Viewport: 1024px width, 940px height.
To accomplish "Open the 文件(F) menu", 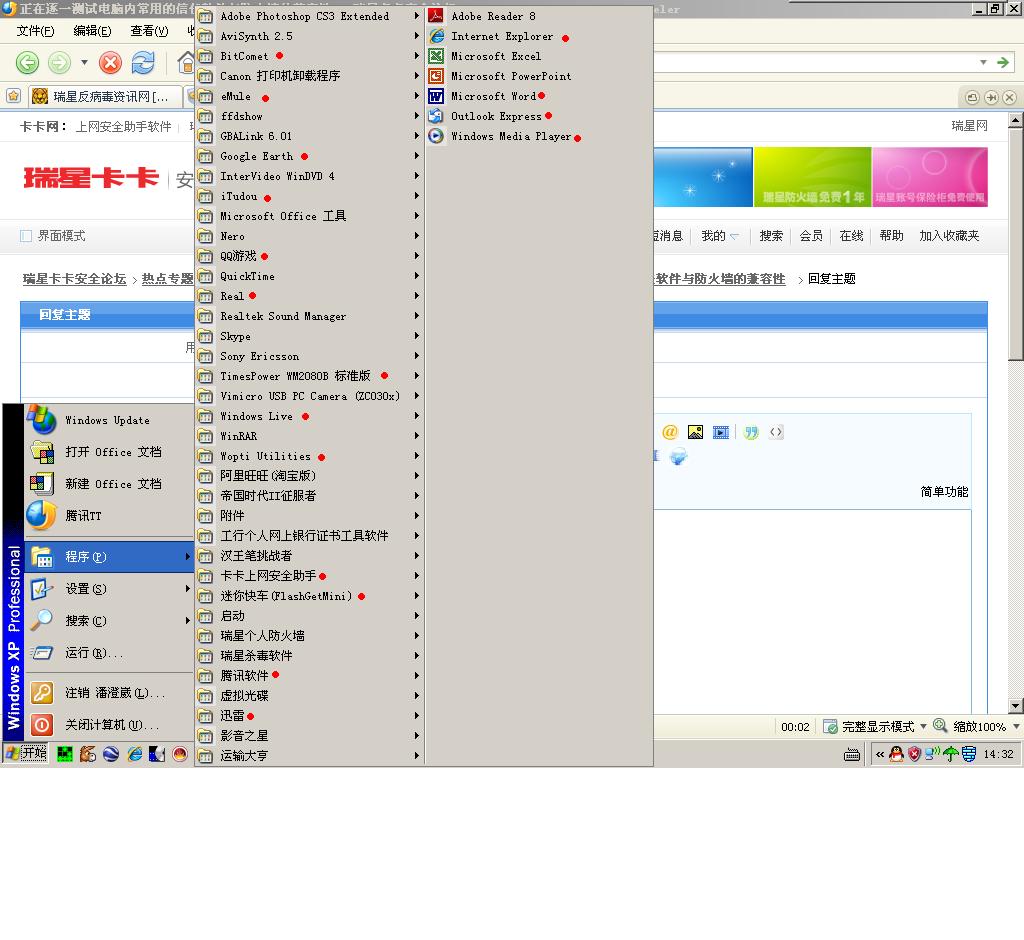I will (x=35, y=31).
